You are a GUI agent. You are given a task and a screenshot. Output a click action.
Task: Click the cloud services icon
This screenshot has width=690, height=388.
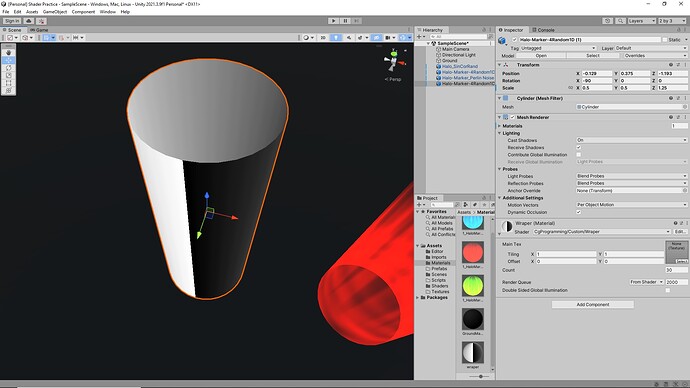click(x=29, y=21)
